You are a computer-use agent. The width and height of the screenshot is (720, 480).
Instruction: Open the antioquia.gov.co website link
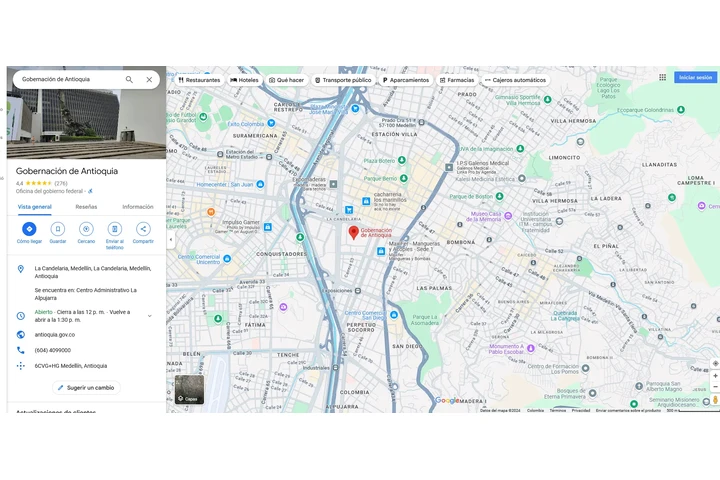[x=55, y=335]
